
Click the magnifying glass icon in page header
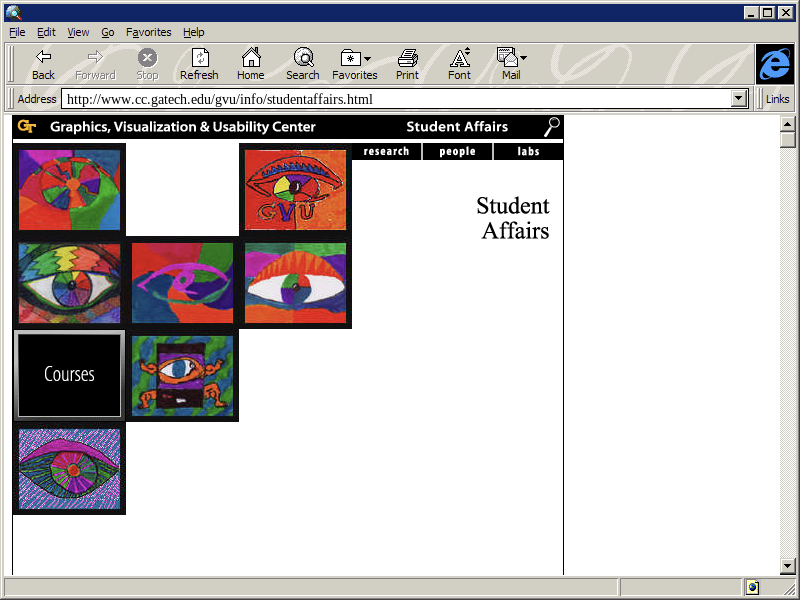(x=551, y=127)
